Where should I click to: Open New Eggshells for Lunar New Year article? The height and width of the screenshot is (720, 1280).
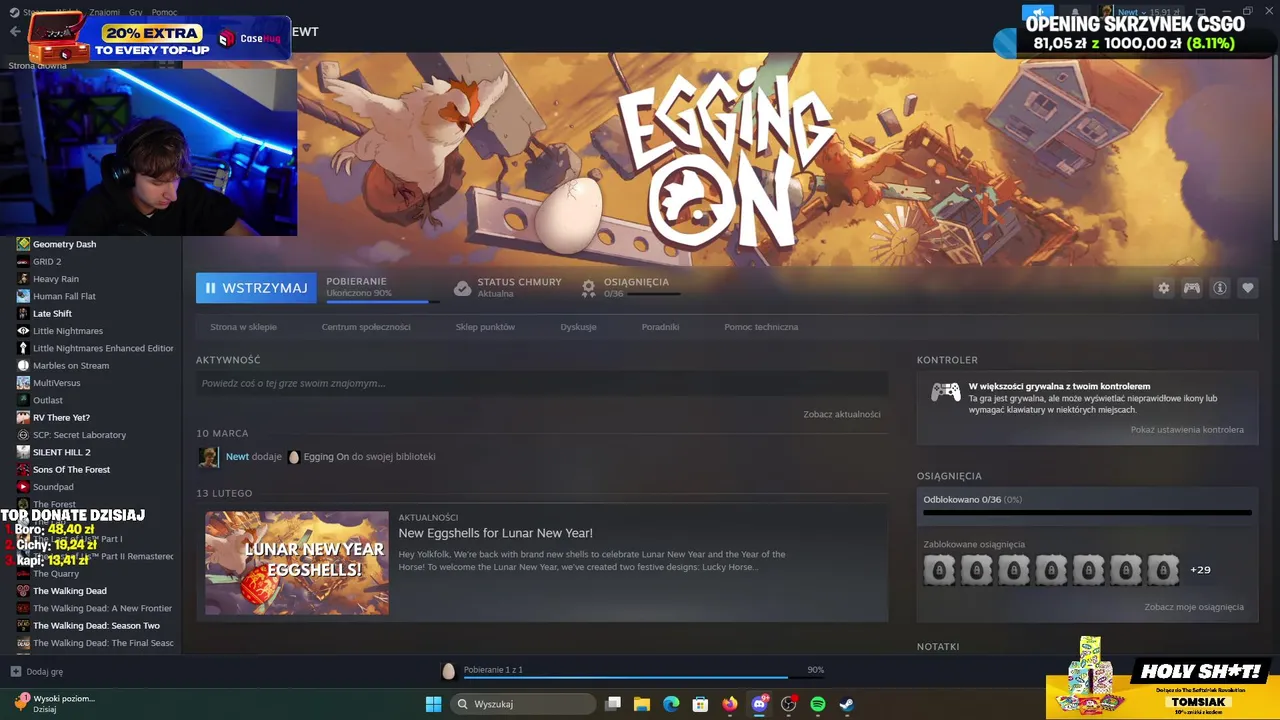point(495,533)
